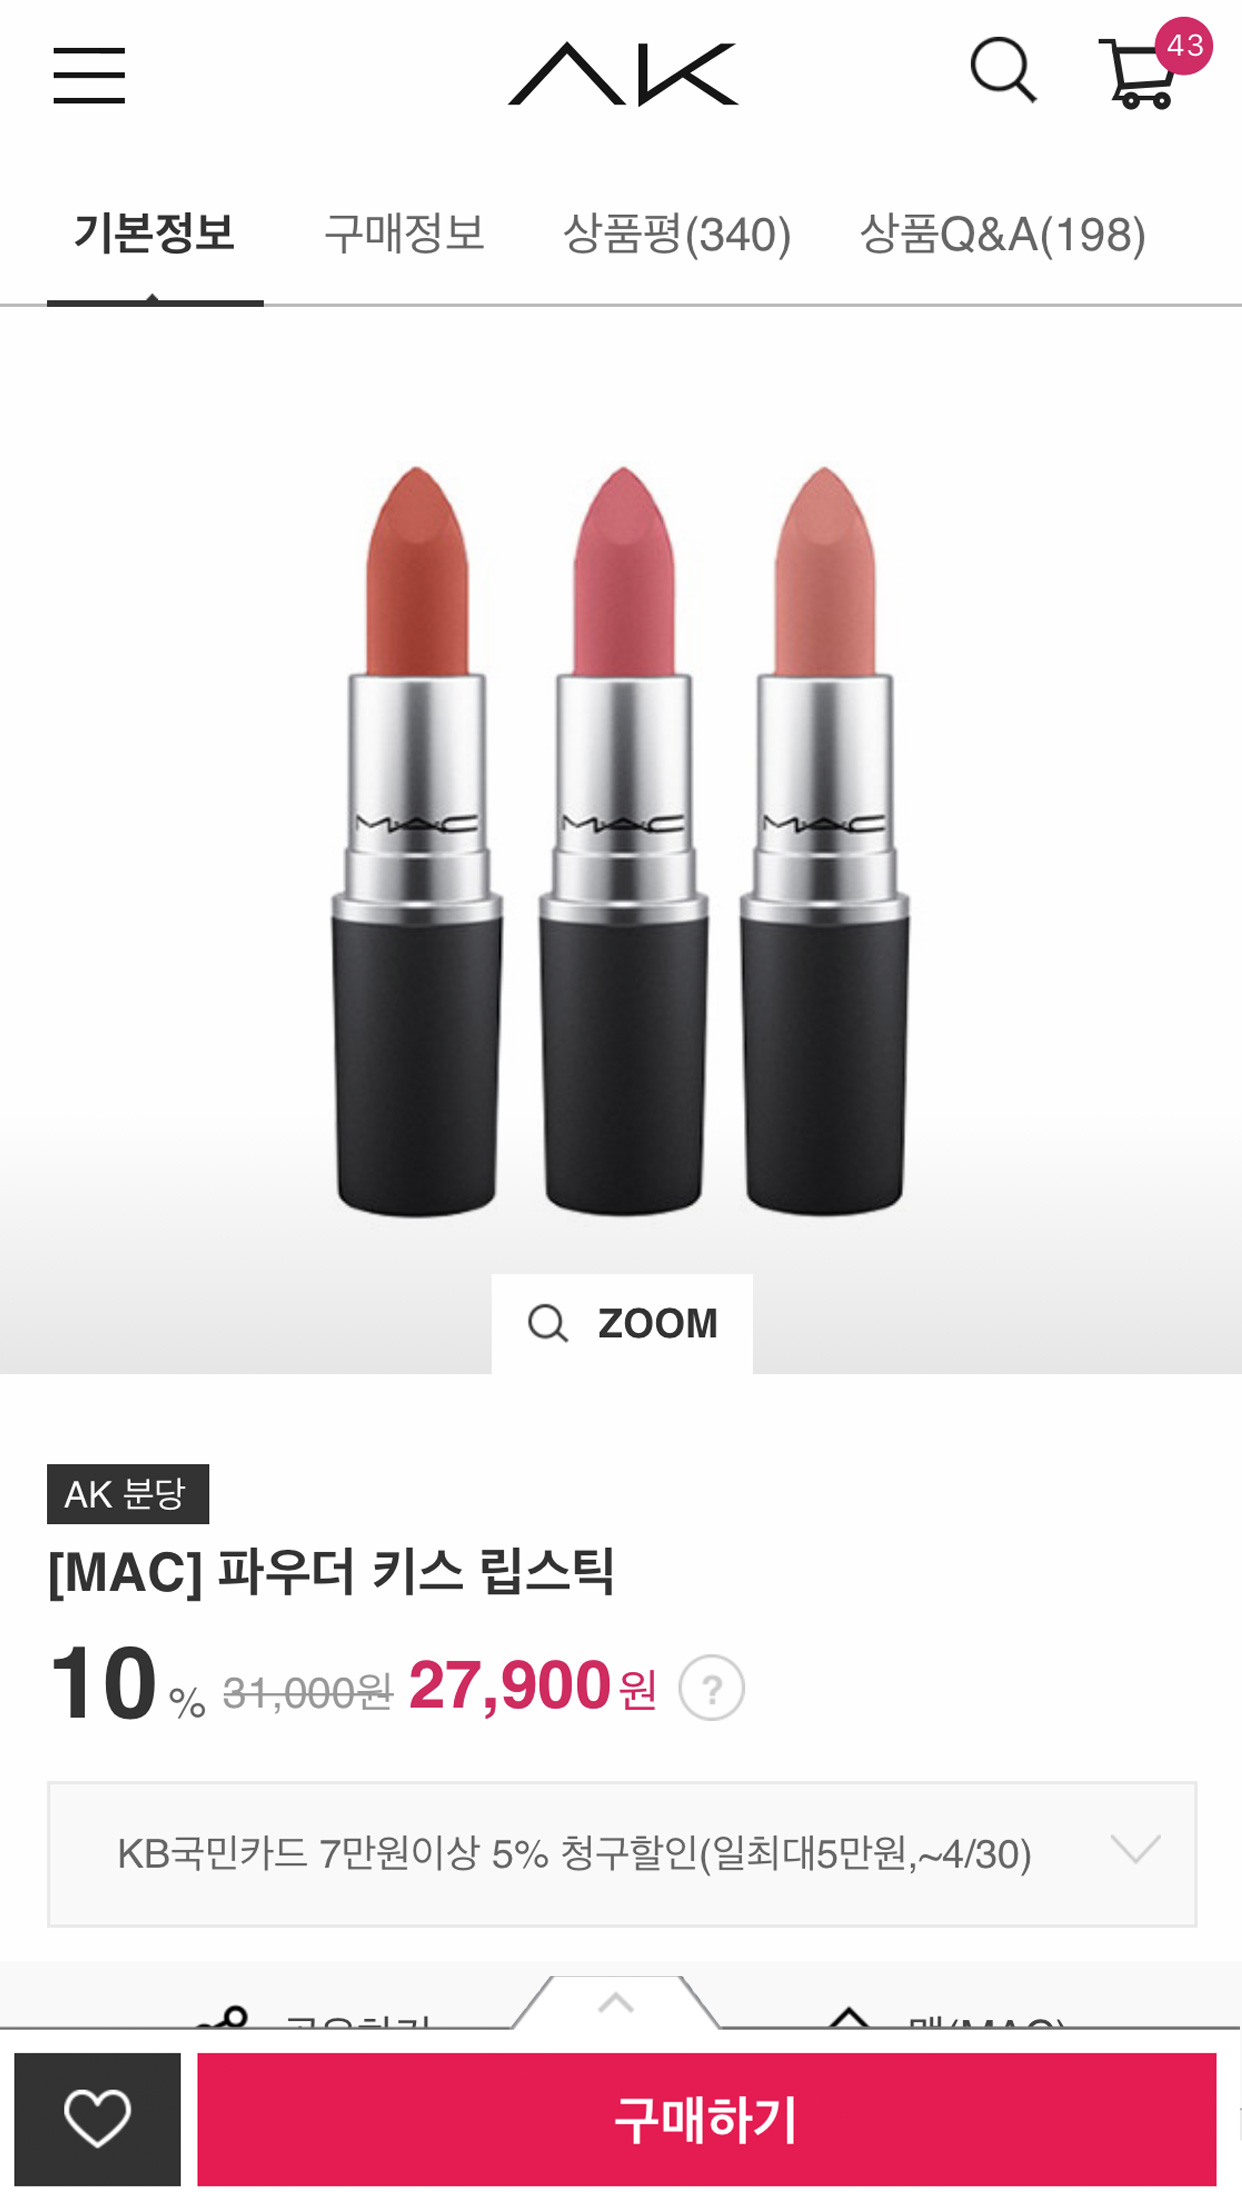Screen dimensions: 1242x2208
Task: Click the price help question mark icon
Action: [711, 1688]
